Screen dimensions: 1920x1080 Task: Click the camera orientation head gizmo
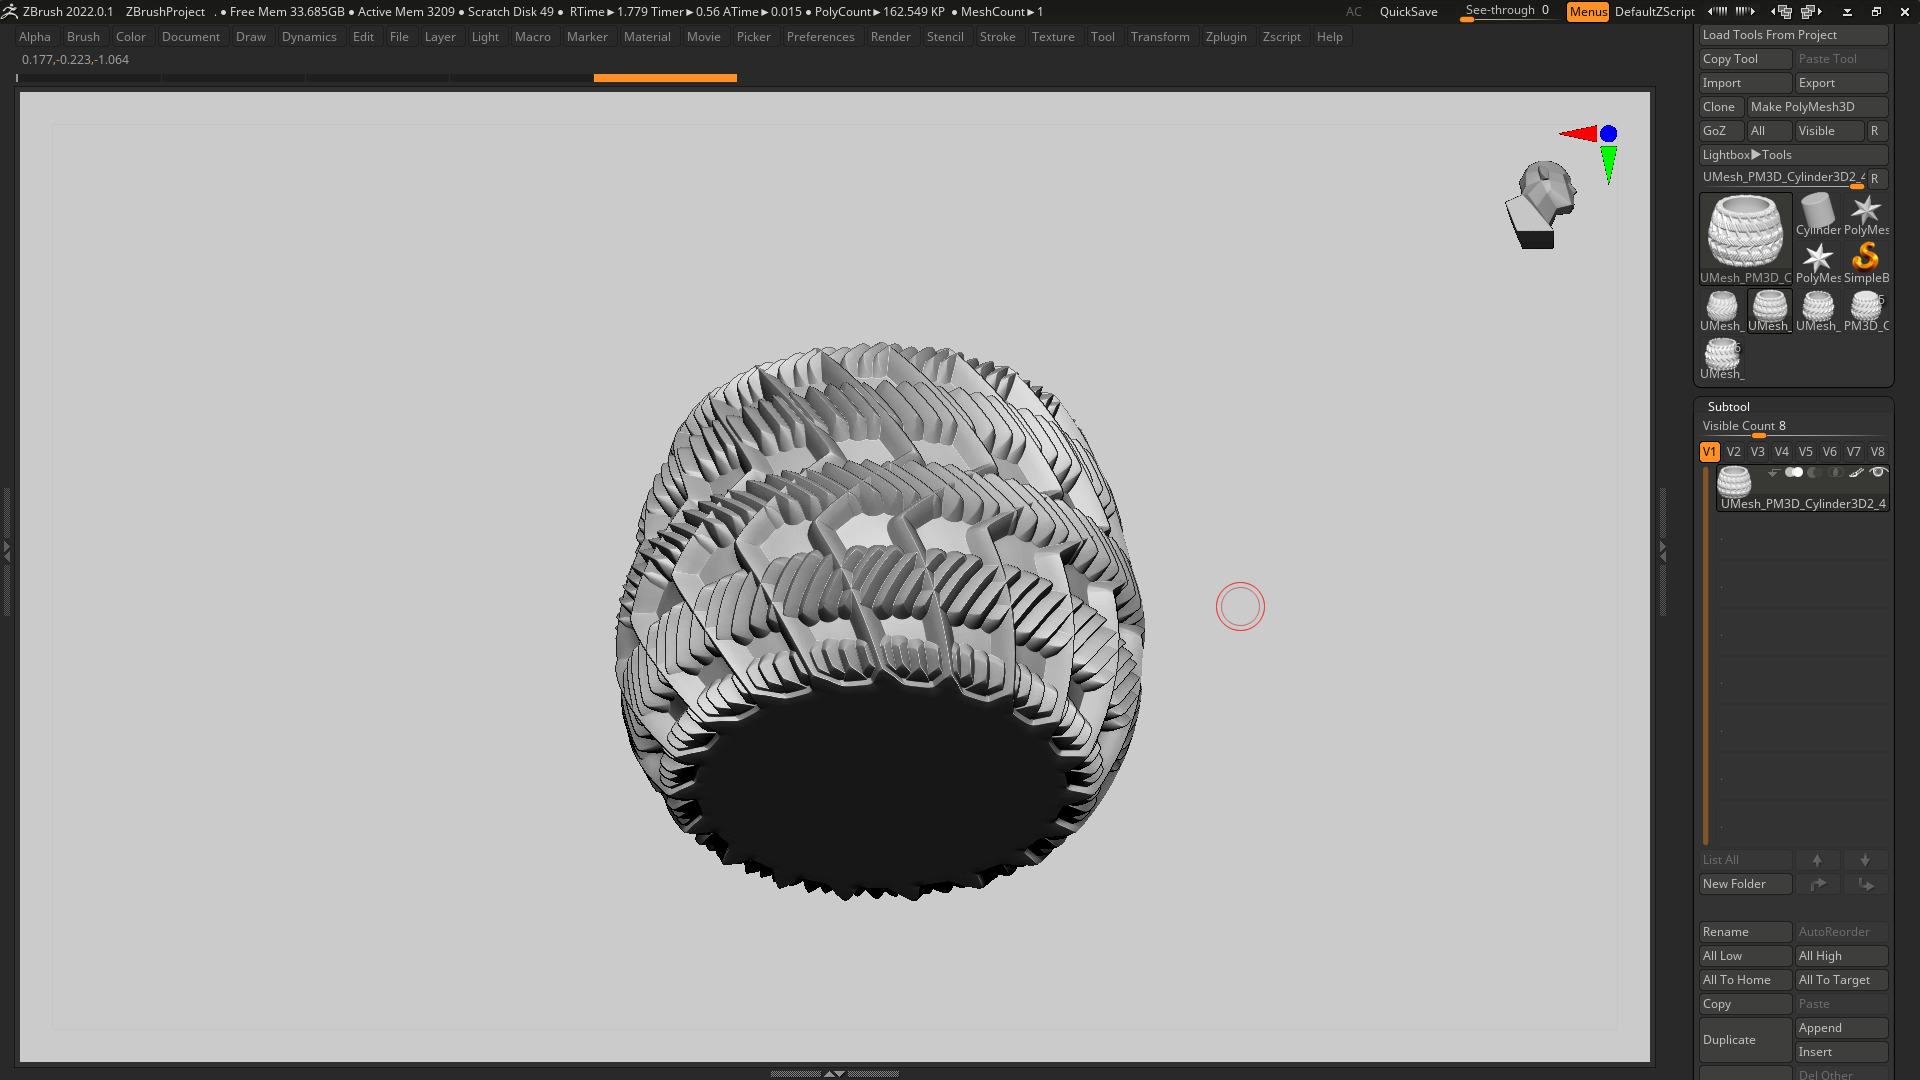click(x=1541, y=205)
